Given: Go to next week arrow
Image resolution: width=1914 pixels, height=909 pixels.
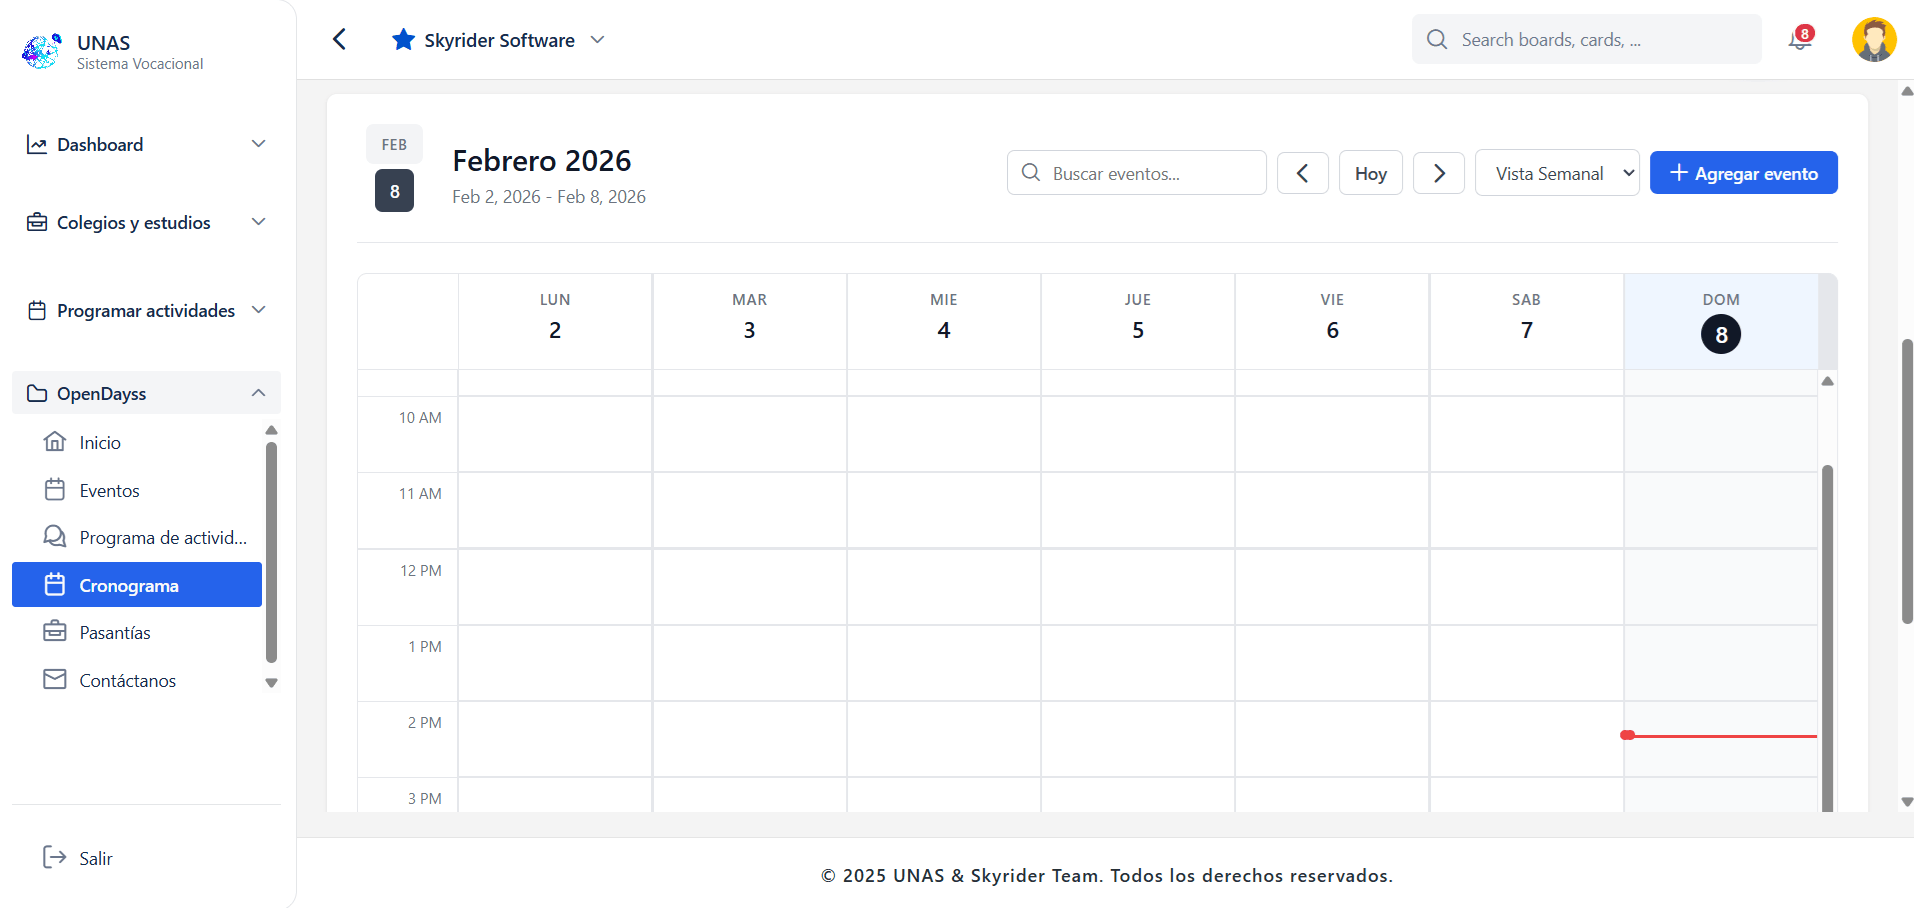Looking at the screenshot, I should (1438, 173).
